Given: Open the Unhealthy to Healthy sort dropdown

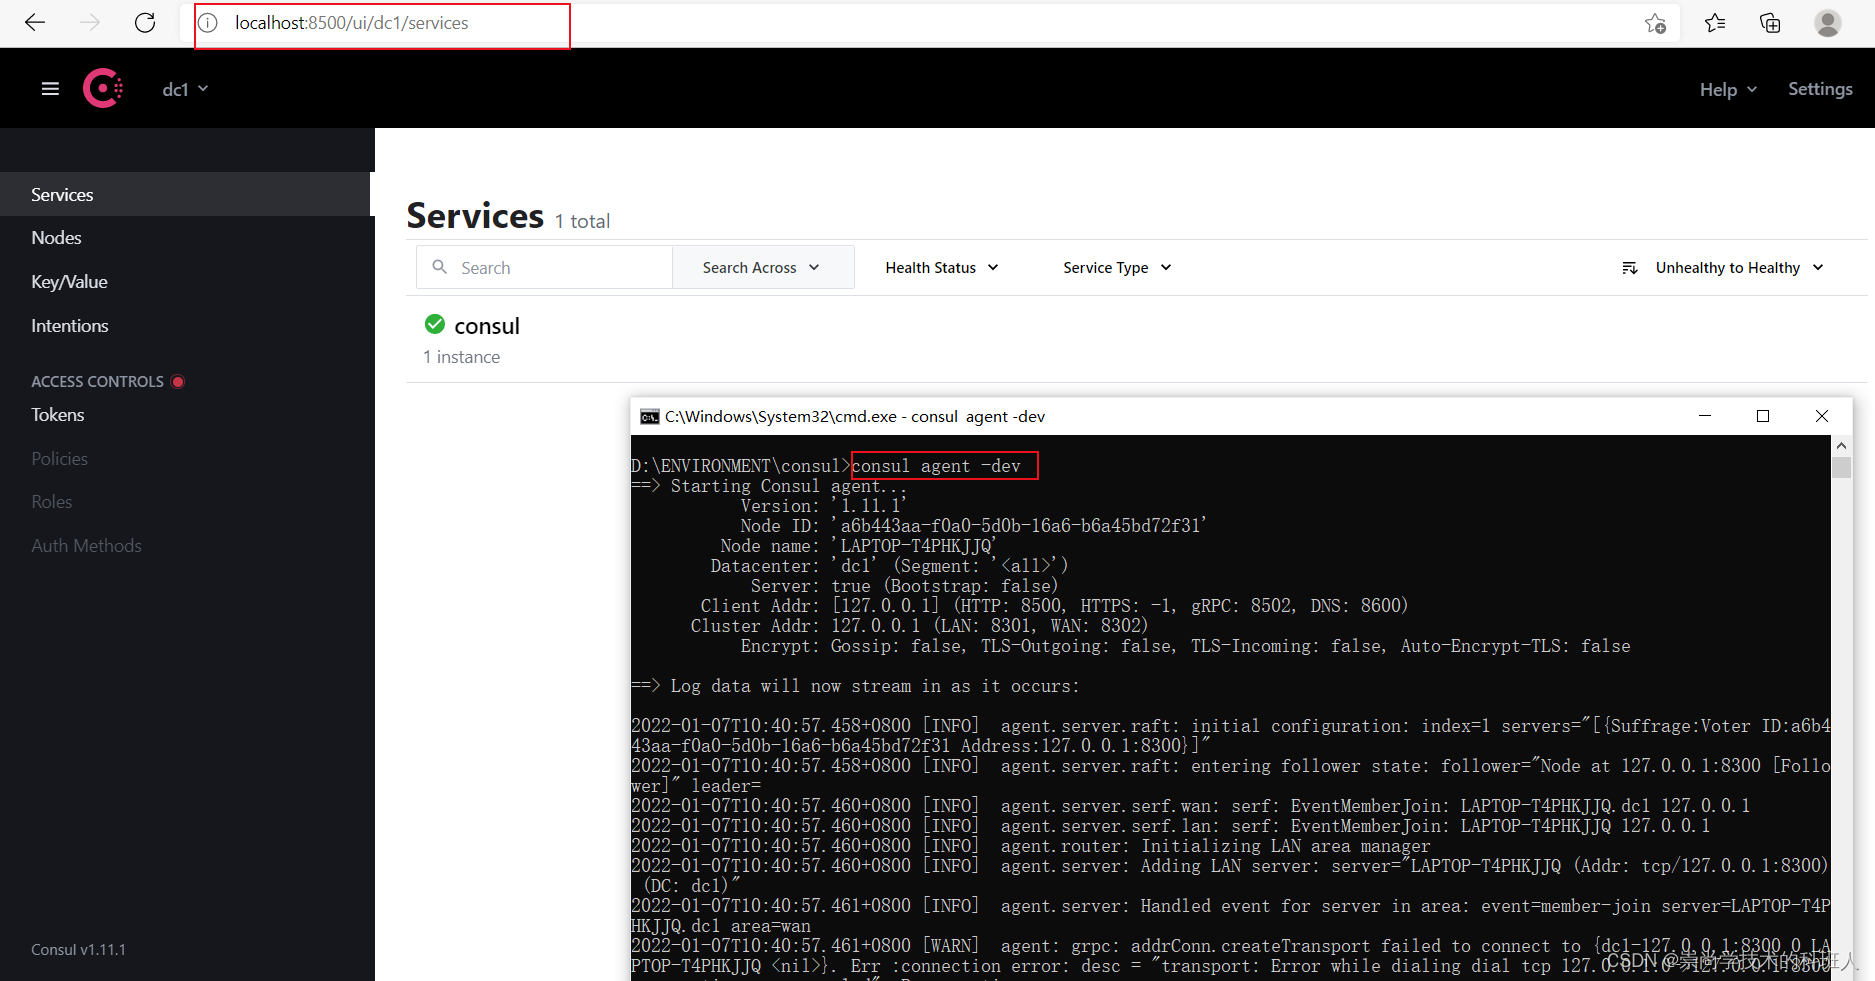Looking at the screenshot, I should [1740, 267].
